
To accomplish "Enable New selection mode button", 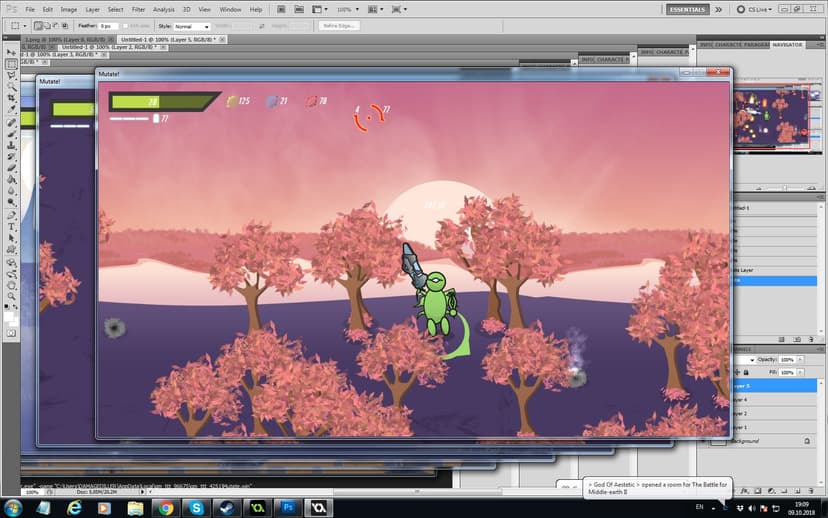I will tap(38, 25).
